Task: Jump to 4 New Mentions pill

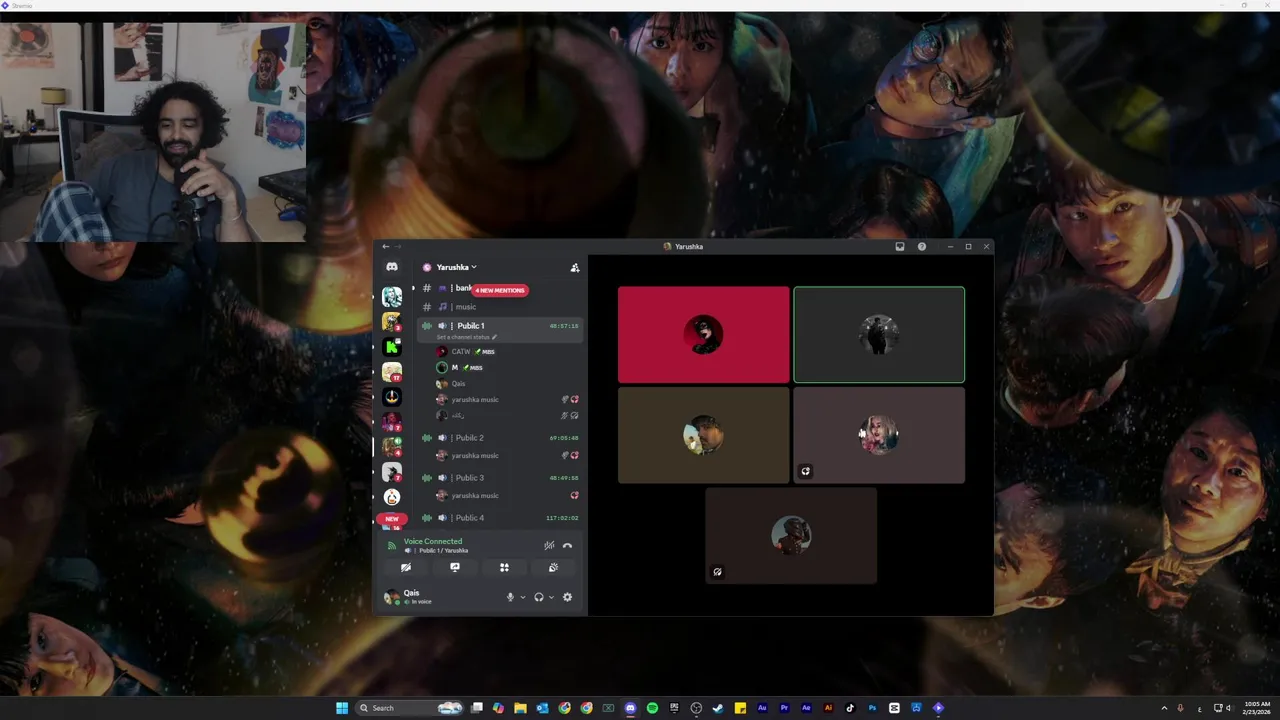Action: (x=500, y=290)
